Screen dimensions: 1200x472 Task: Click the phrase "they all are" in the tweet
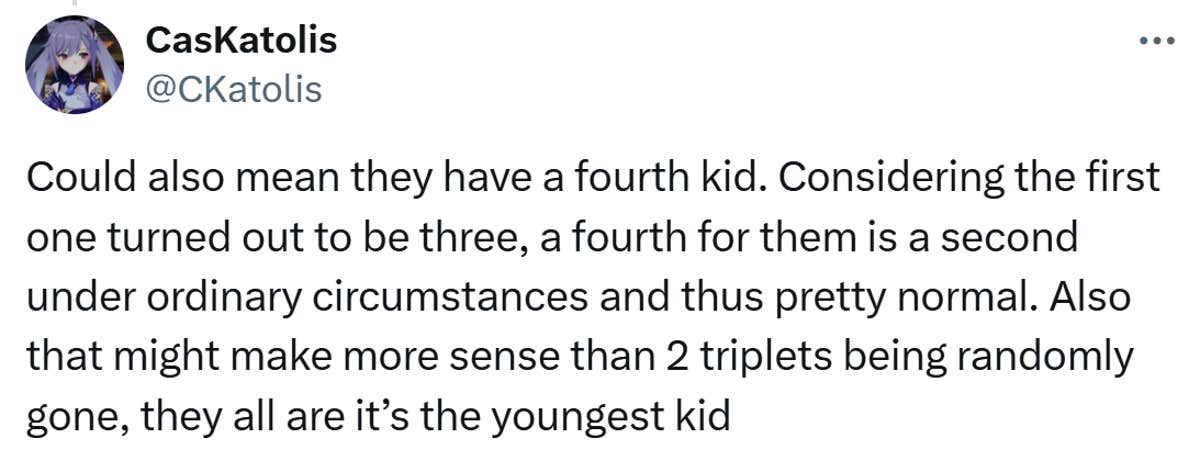pos(223,414)
